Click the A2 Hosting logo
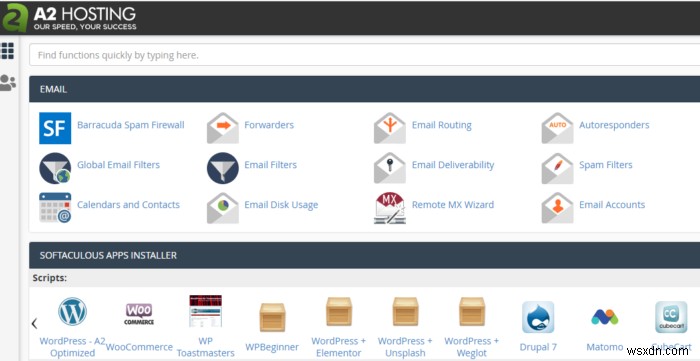 pyautogui.click(x=70, y=17)
